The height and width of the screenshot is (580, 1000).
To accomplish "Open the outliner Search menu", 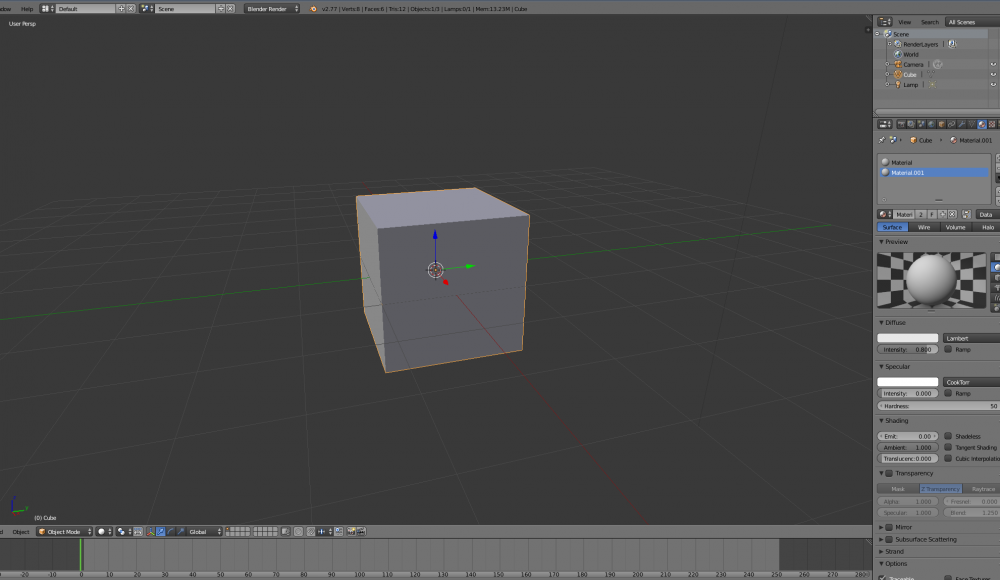I will point(929,22).
